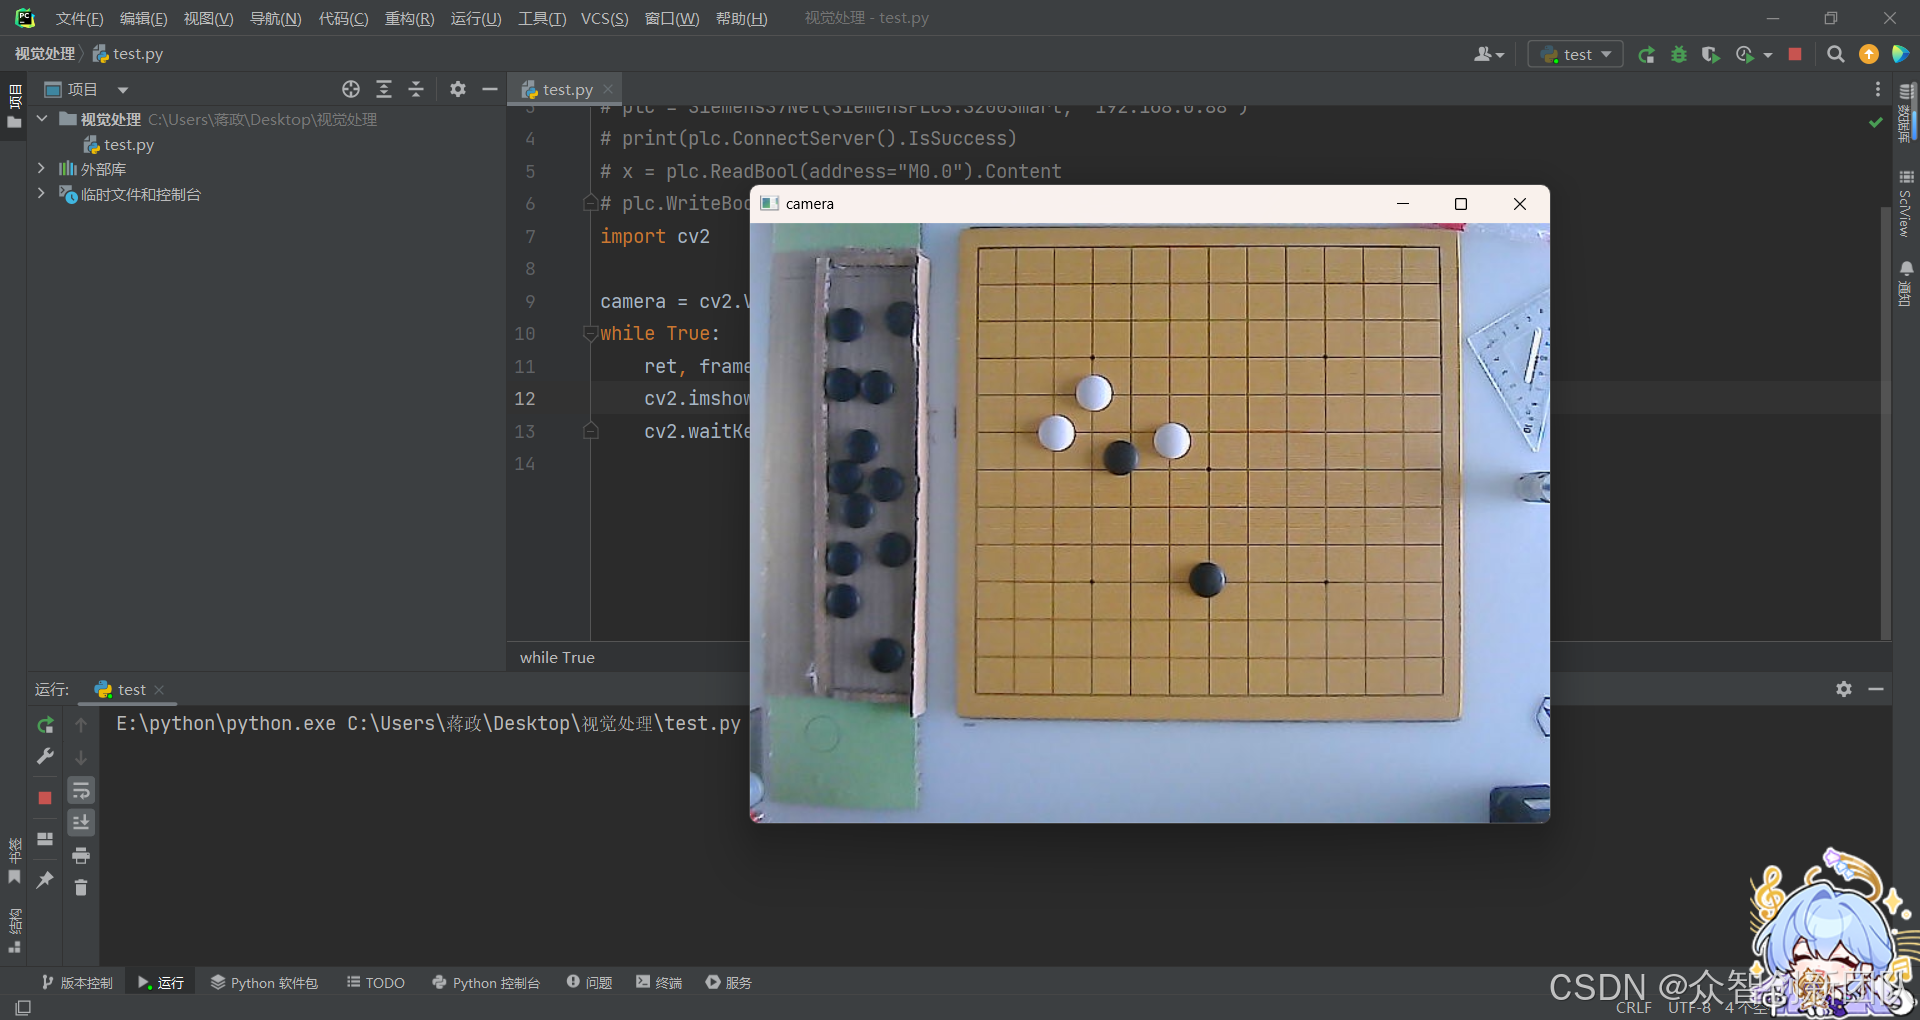
Task: Print the console contents
Action: [81, 856]
